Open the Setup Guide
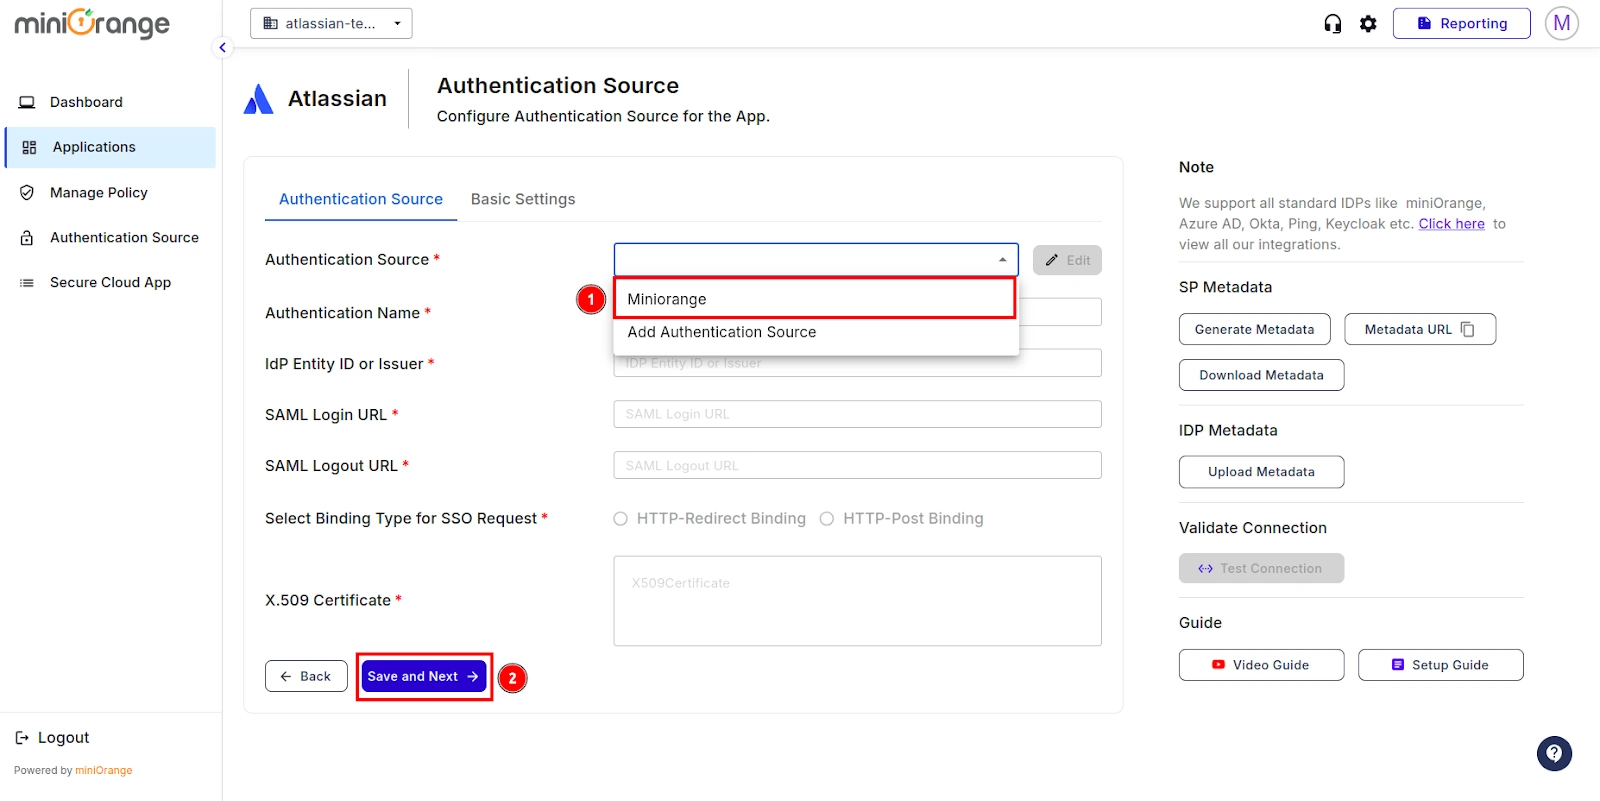The image size is (1600, 801). 1440,665
